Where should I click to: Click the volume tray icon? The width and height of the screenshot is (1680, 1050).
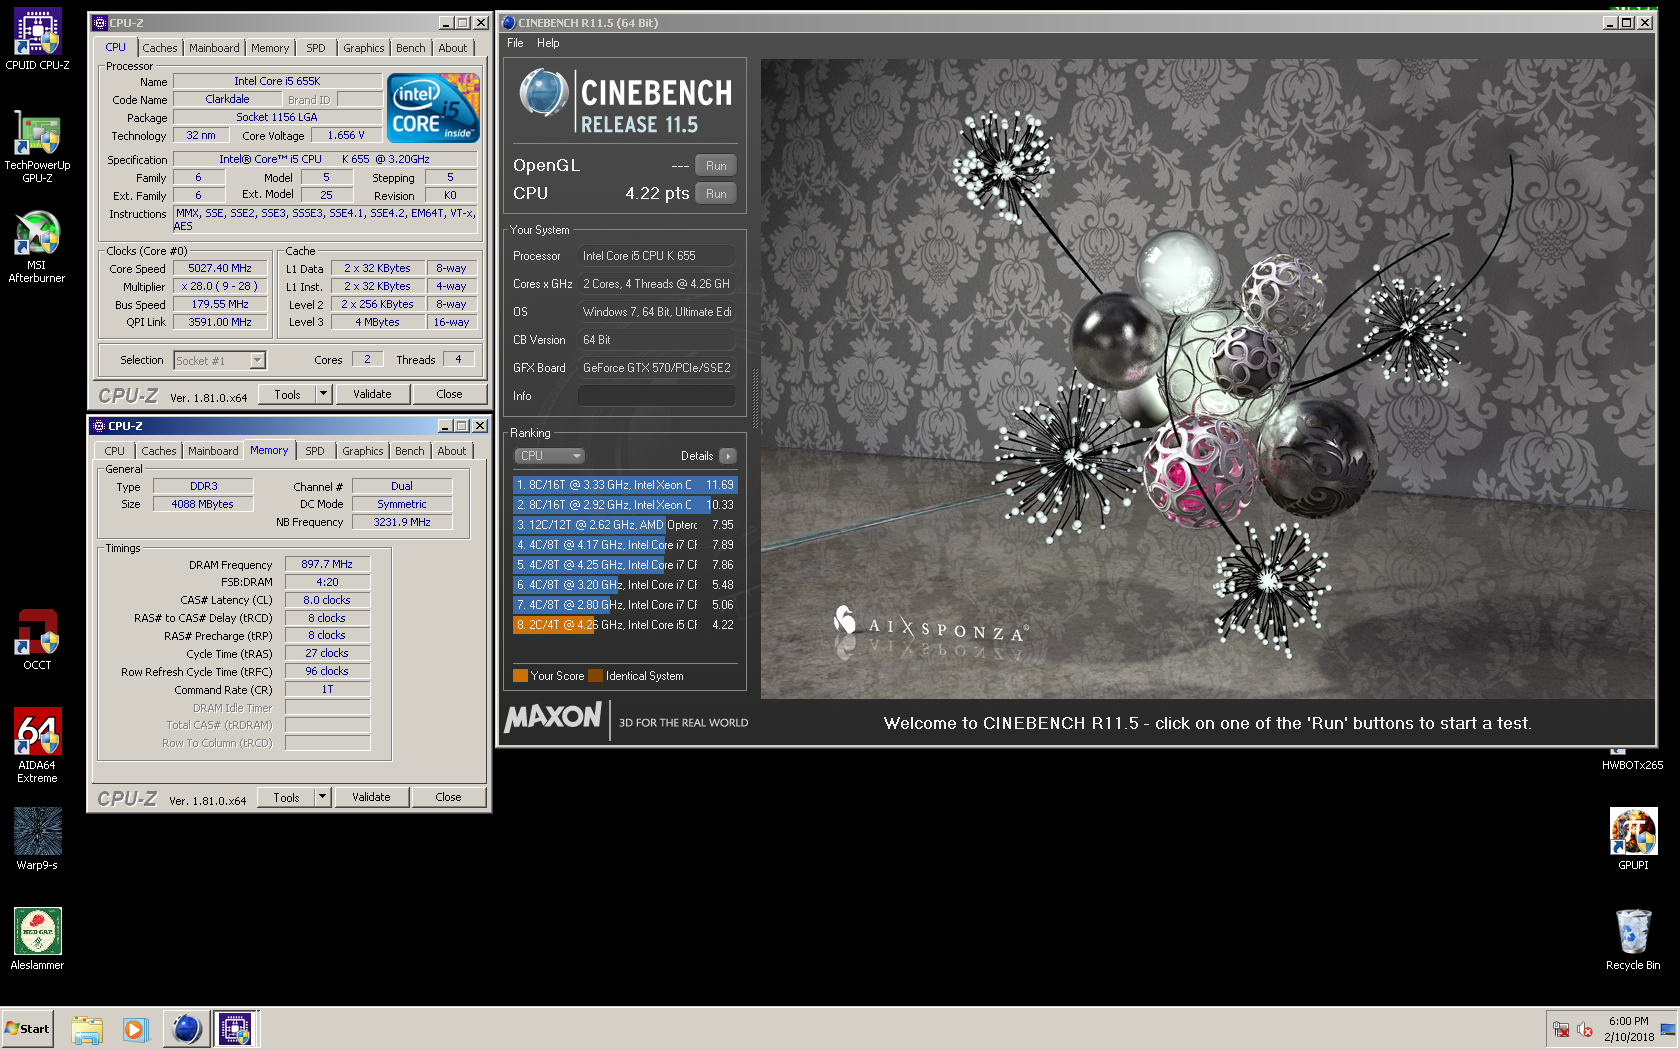(x=1585, y=1030)
